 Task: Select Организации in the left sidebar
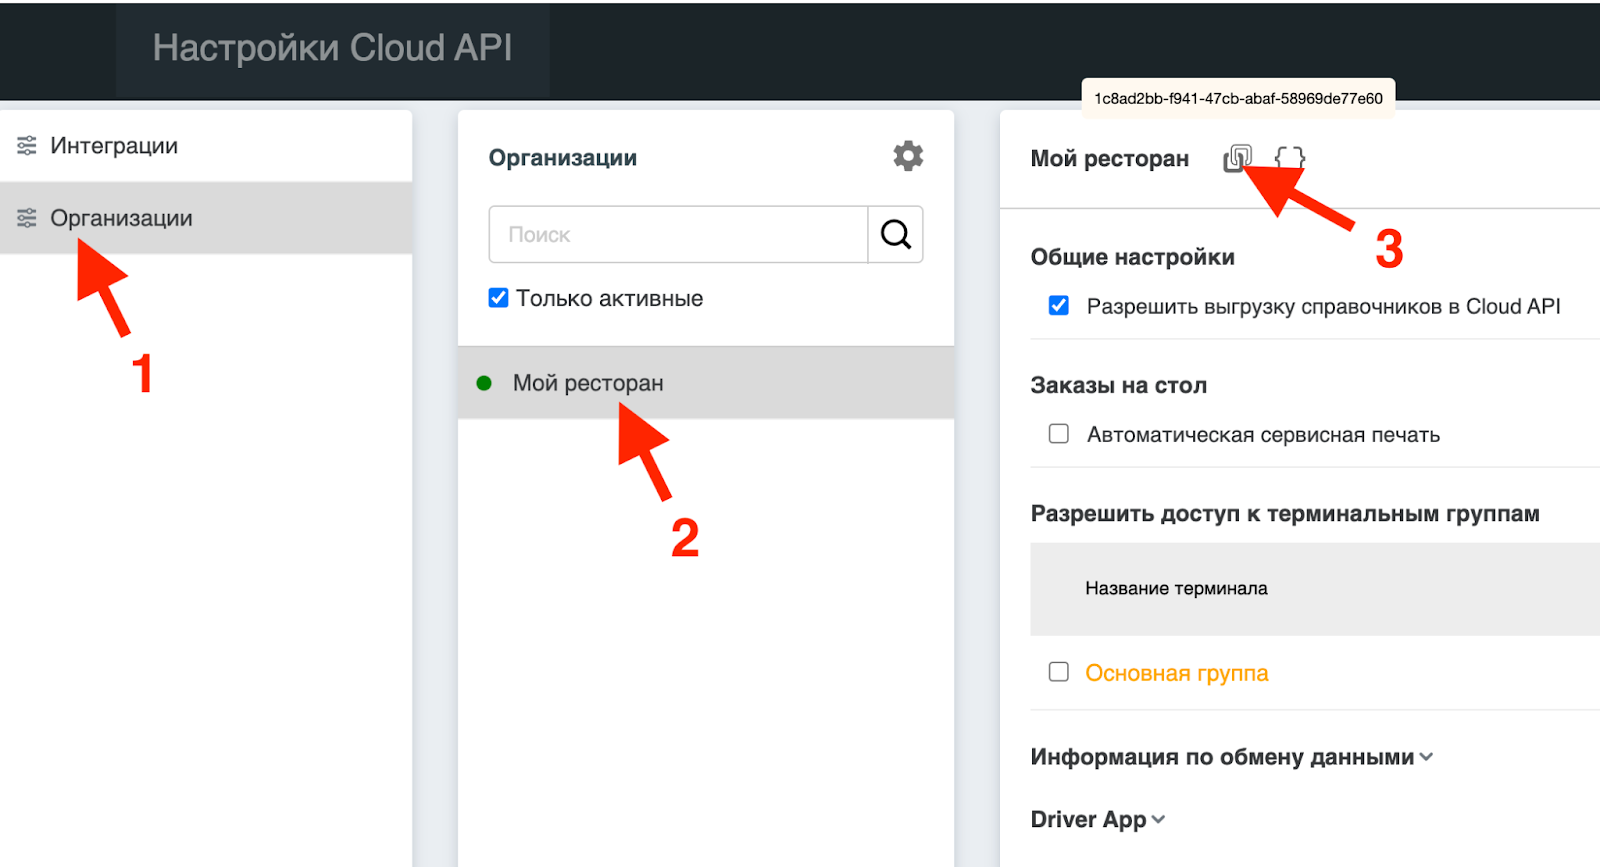[206, 218]
